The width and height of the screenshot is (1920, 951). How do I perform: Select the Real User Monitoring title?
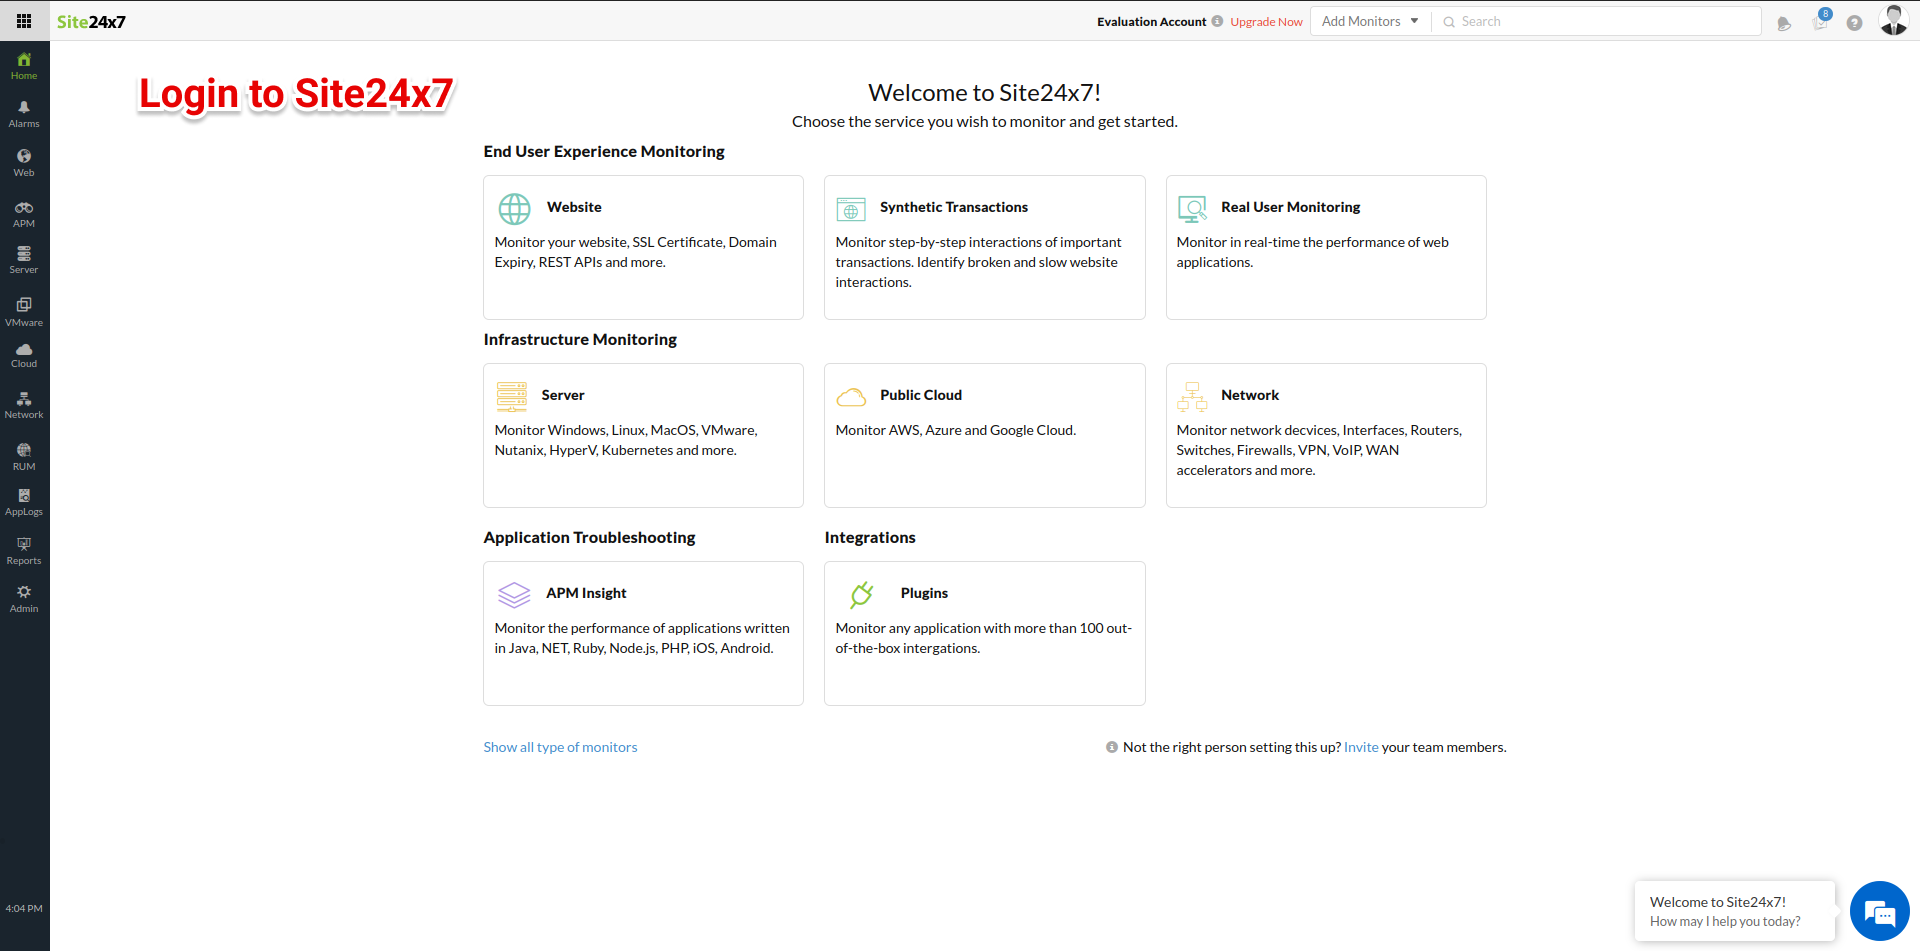point(1291,207)
